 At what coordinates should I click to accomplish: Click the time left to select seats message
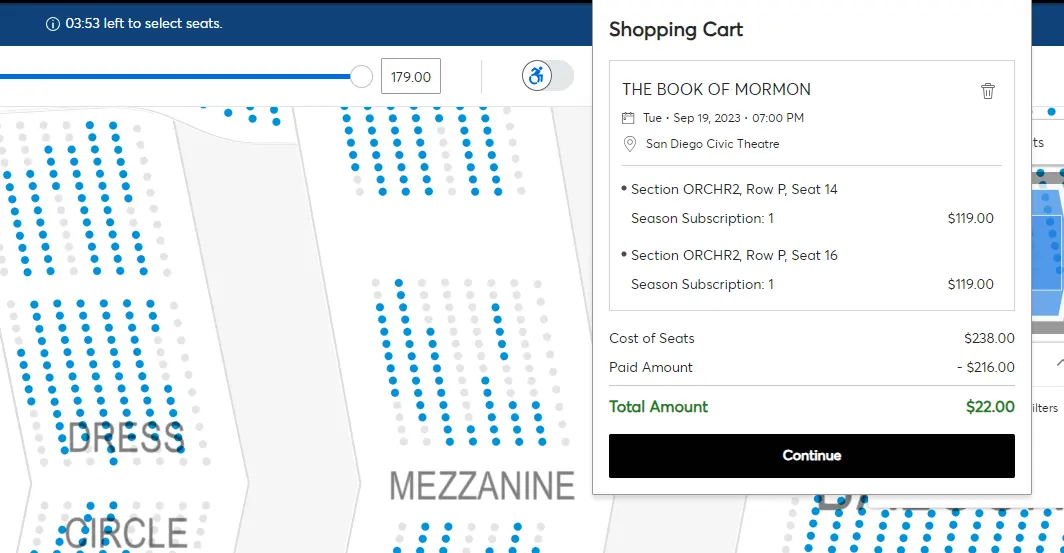point(144,24)
